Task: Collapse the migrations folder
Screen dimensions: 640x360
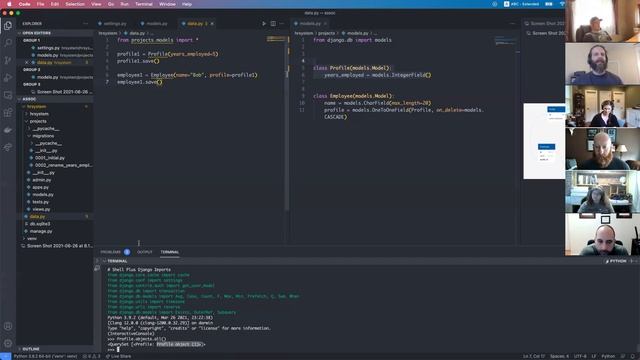Action: click(x=43, y=136)
